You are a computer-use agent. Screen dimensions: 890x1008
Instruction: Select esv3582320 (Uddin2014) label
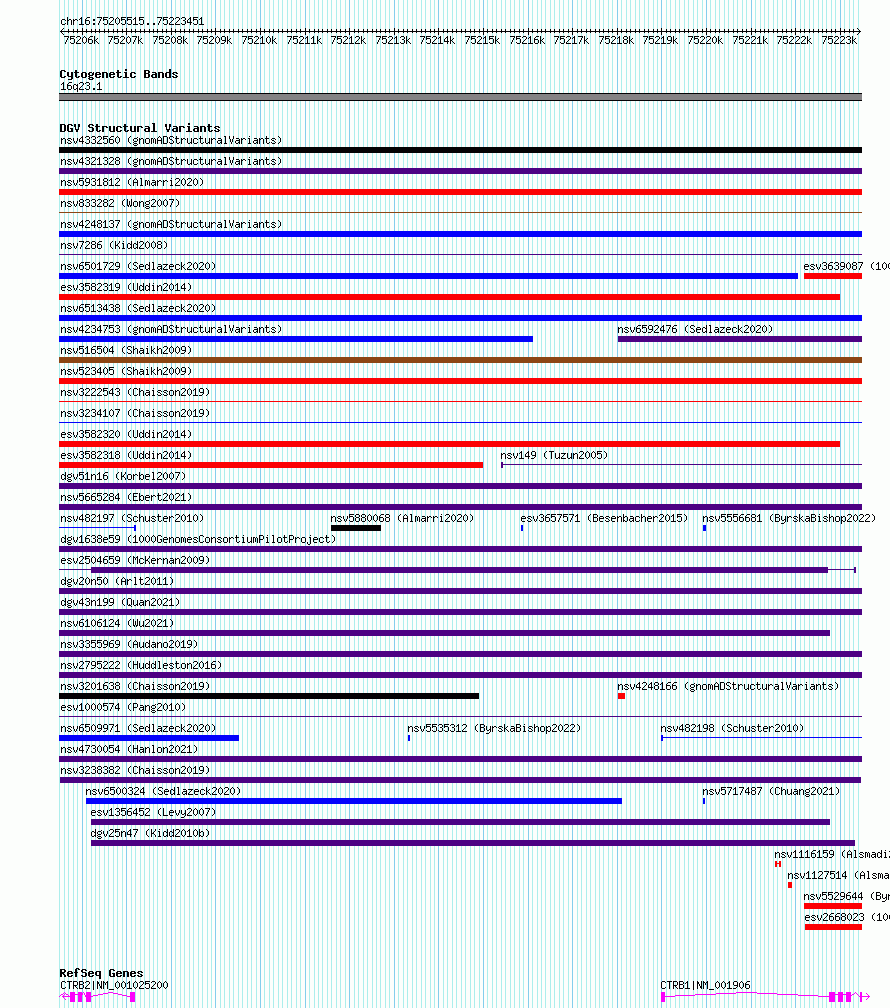[x=126, y=435]
